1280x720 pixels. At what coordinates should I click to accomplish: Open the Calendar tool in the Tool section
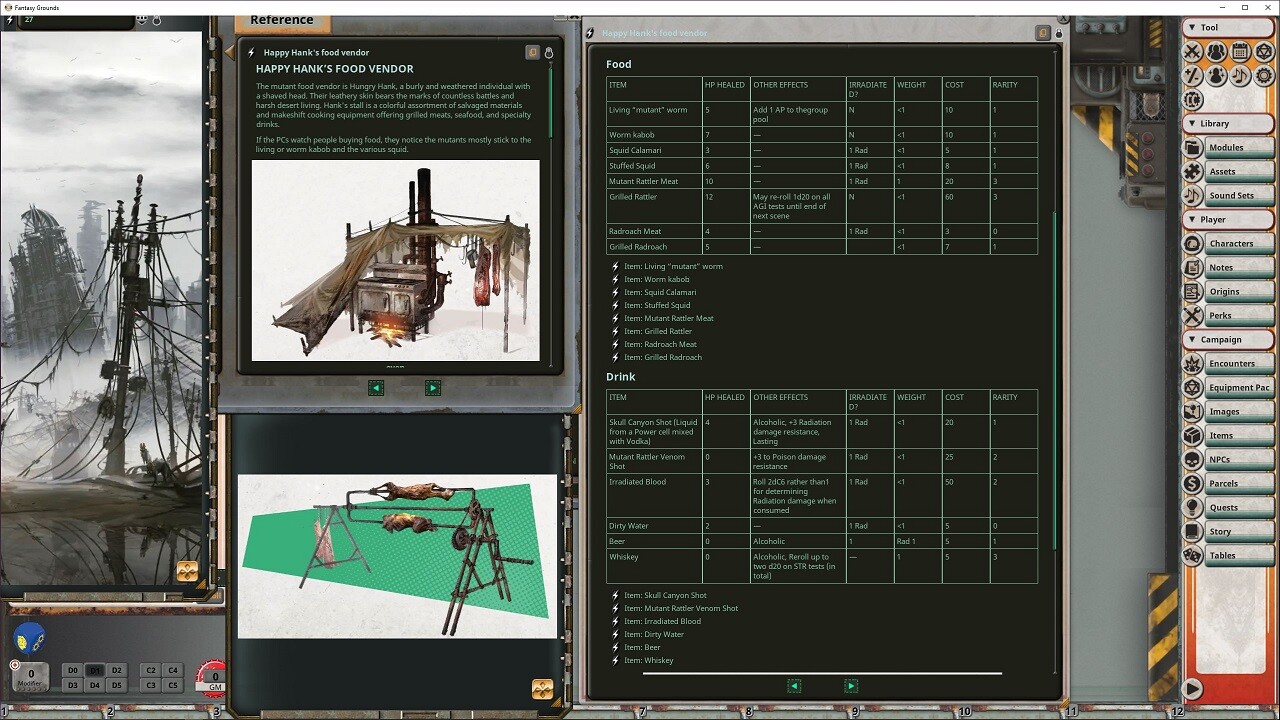[x=1238, y=49]
